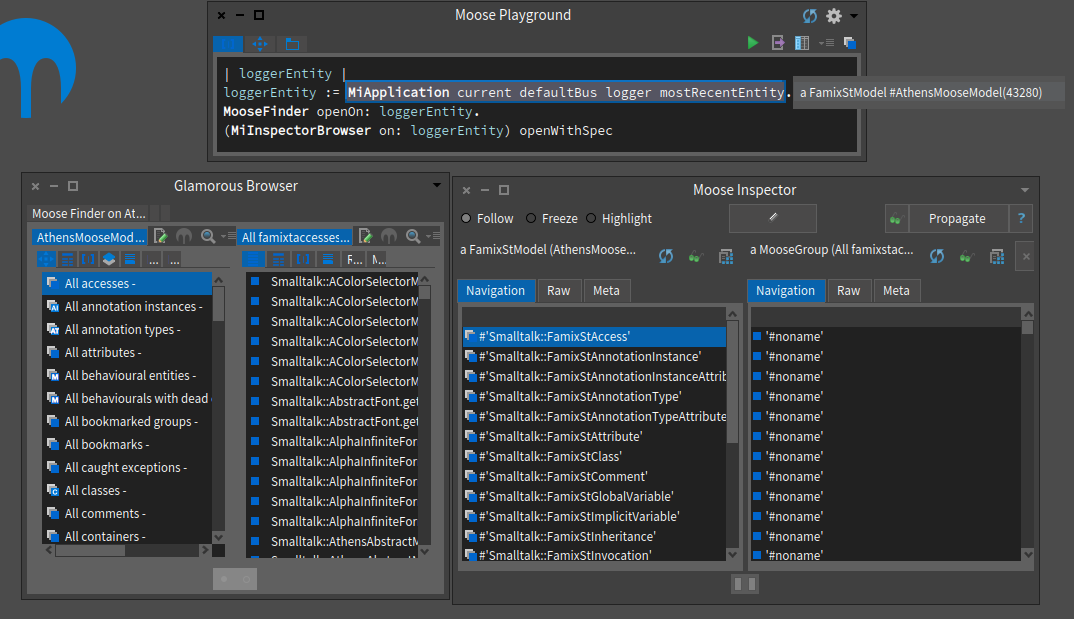Open the Moose Playground settings gear
The height and width of the screenshot is (619, 1074).
click(833, 16)
